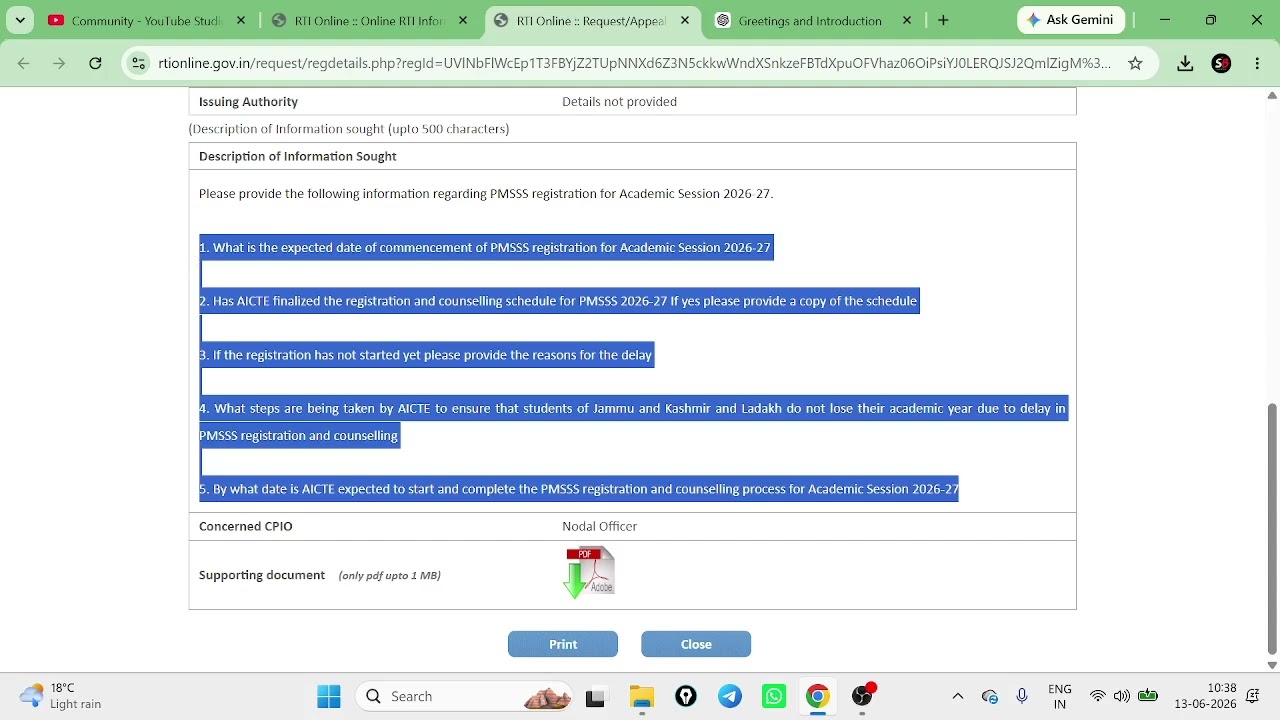Screen dimensions: 1280x720
Task: Click question 1 about commencement date
Action: point(485,247)
